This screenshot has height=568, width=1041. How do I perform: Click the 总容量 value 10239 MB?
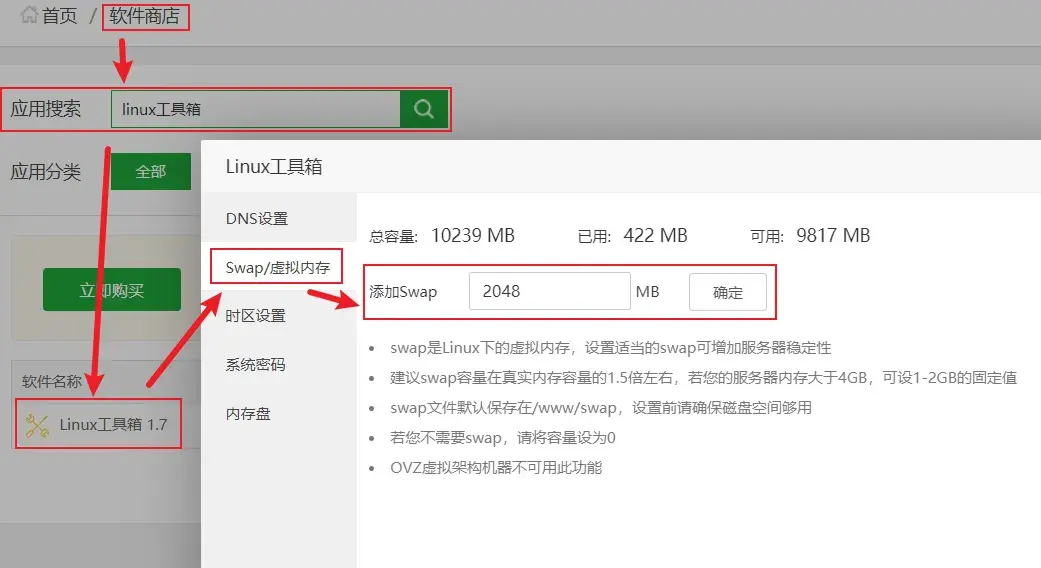[x=473, y=236]
